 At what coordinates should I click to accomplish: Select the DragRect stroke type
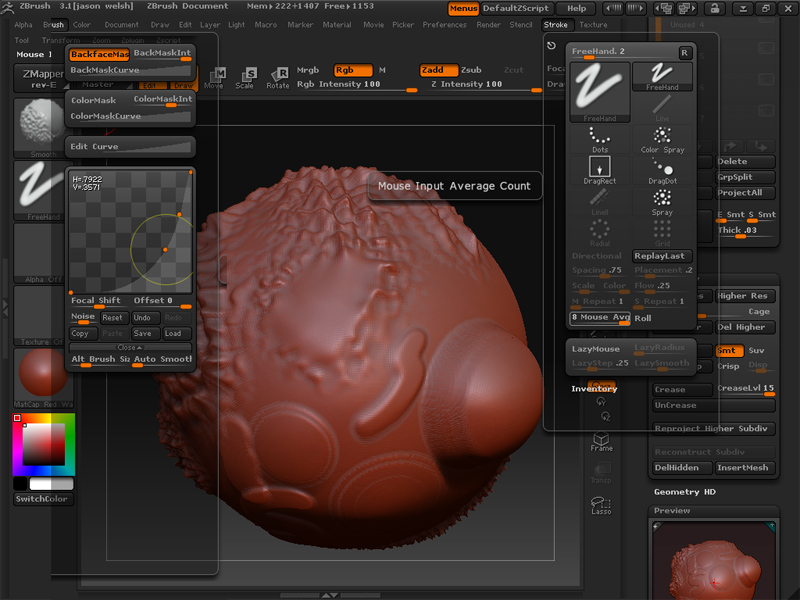(x=600, y=170)
